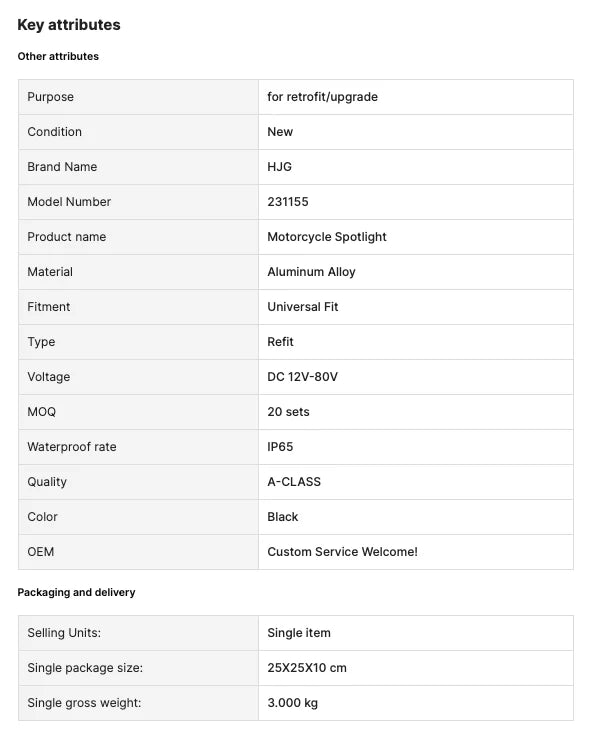Click the IP65 waterproof rate value
The height and width of the screenshot is (734, 601).
[281, 447]
